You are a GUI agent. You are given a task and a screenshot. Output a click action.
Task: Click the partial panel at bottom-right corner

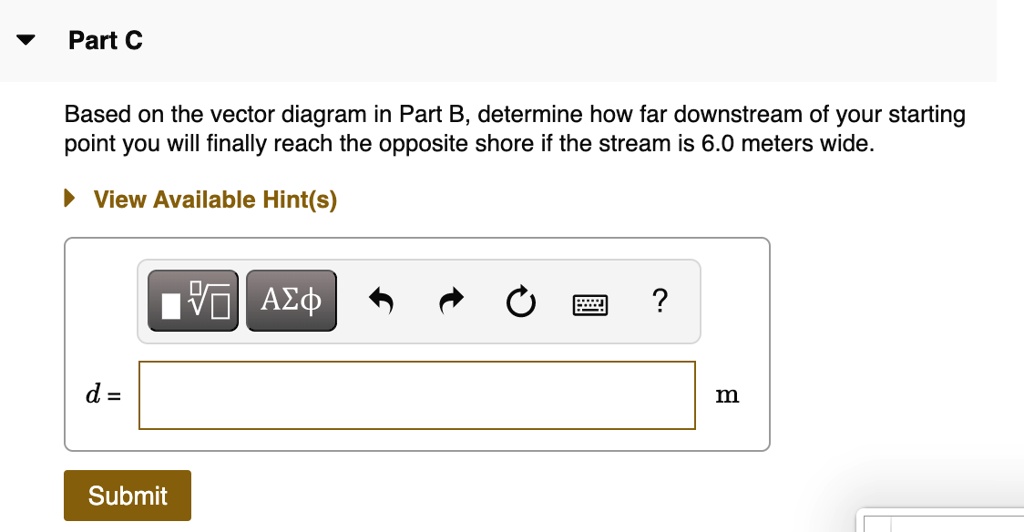(942, 522)
